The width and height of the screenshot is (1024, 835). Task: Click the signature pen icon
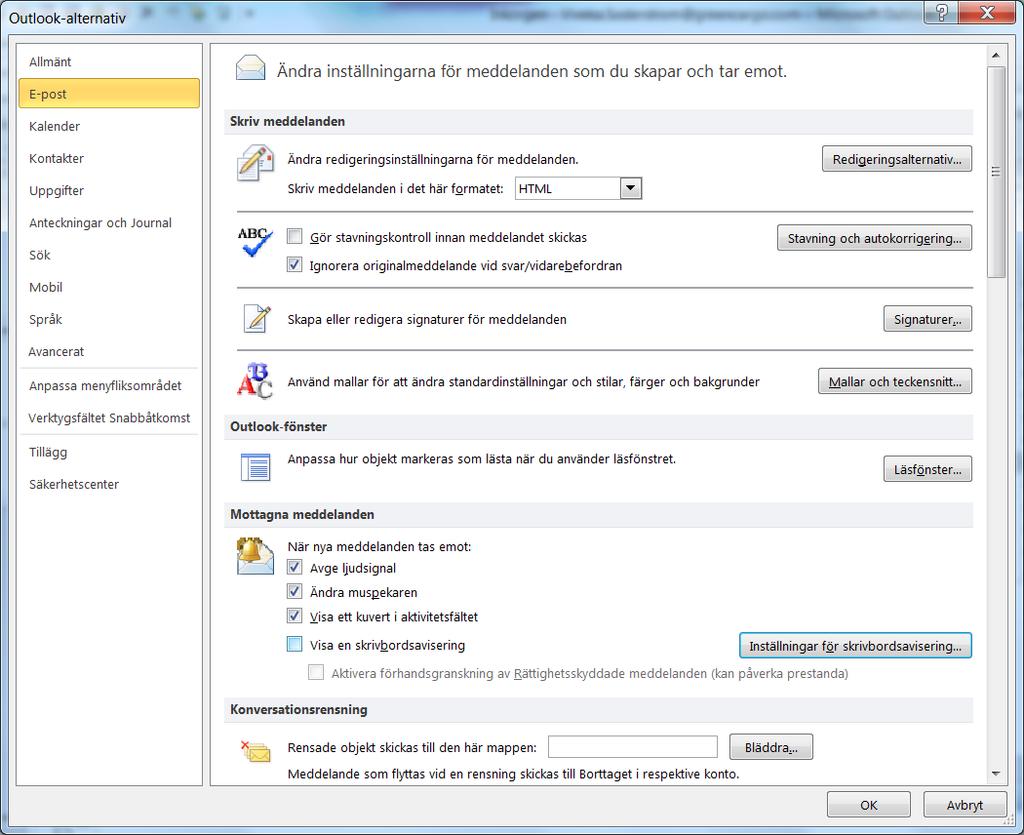pos(257,319)
